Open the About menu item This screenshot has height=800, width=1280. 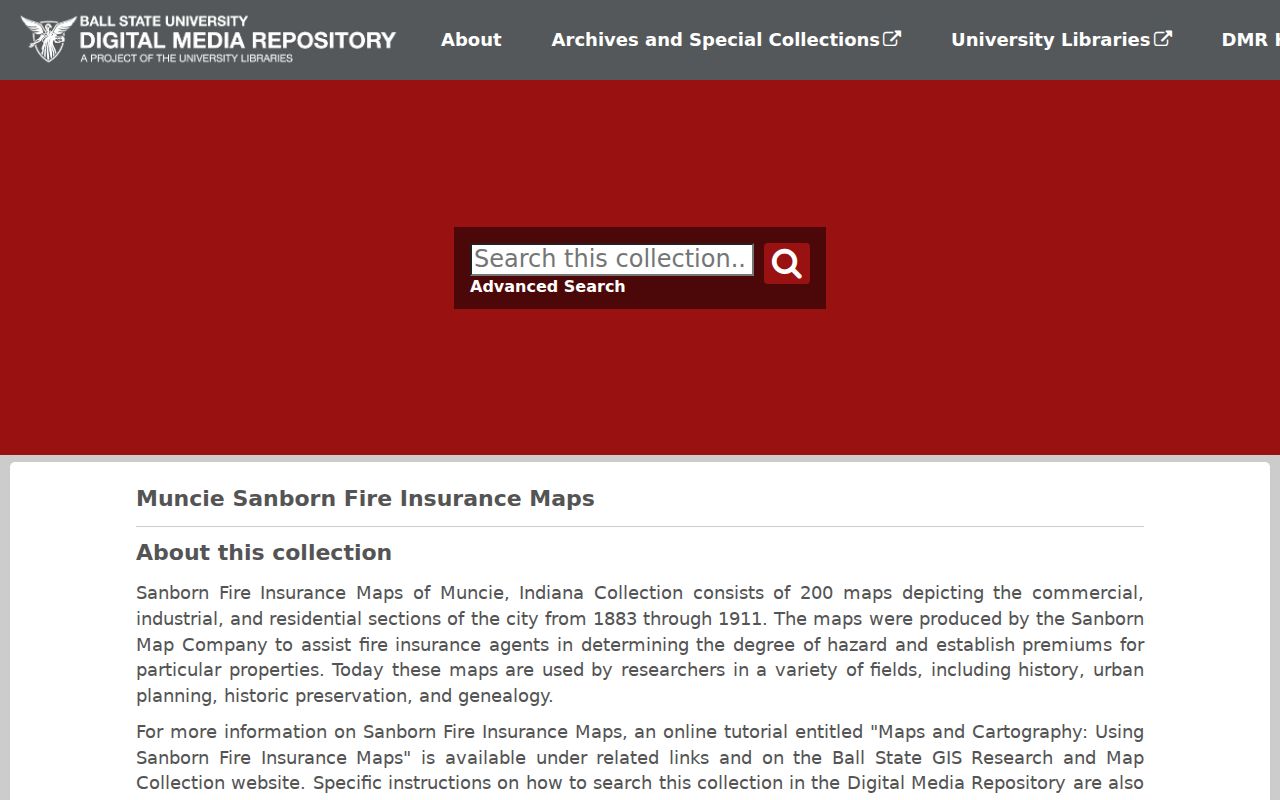tap(471, 40)
